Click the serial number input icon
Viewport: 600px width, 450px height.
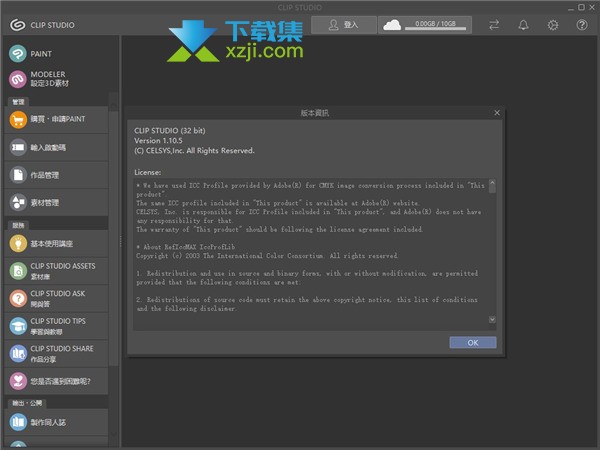(18, 148)
